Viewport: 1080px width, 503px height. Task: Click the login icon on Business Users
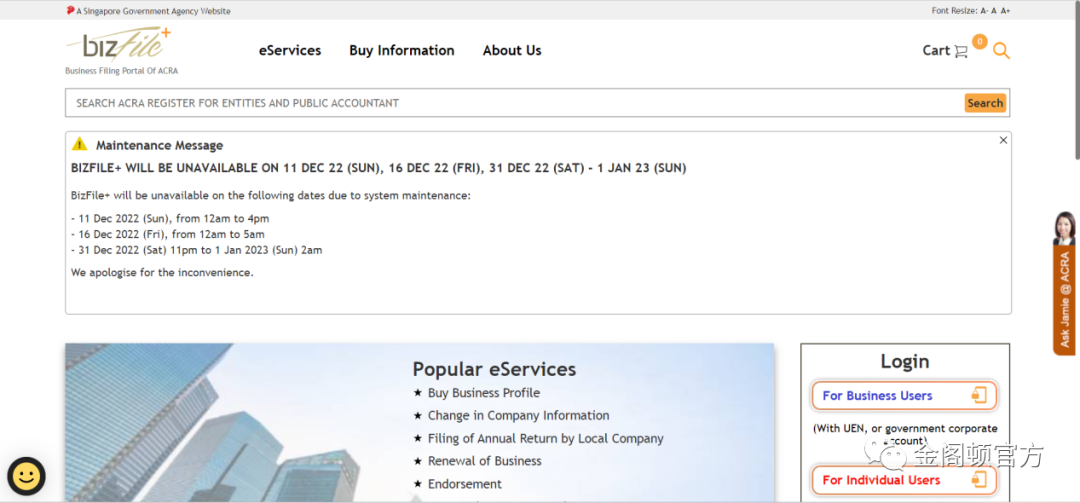(x=979, y=396)
